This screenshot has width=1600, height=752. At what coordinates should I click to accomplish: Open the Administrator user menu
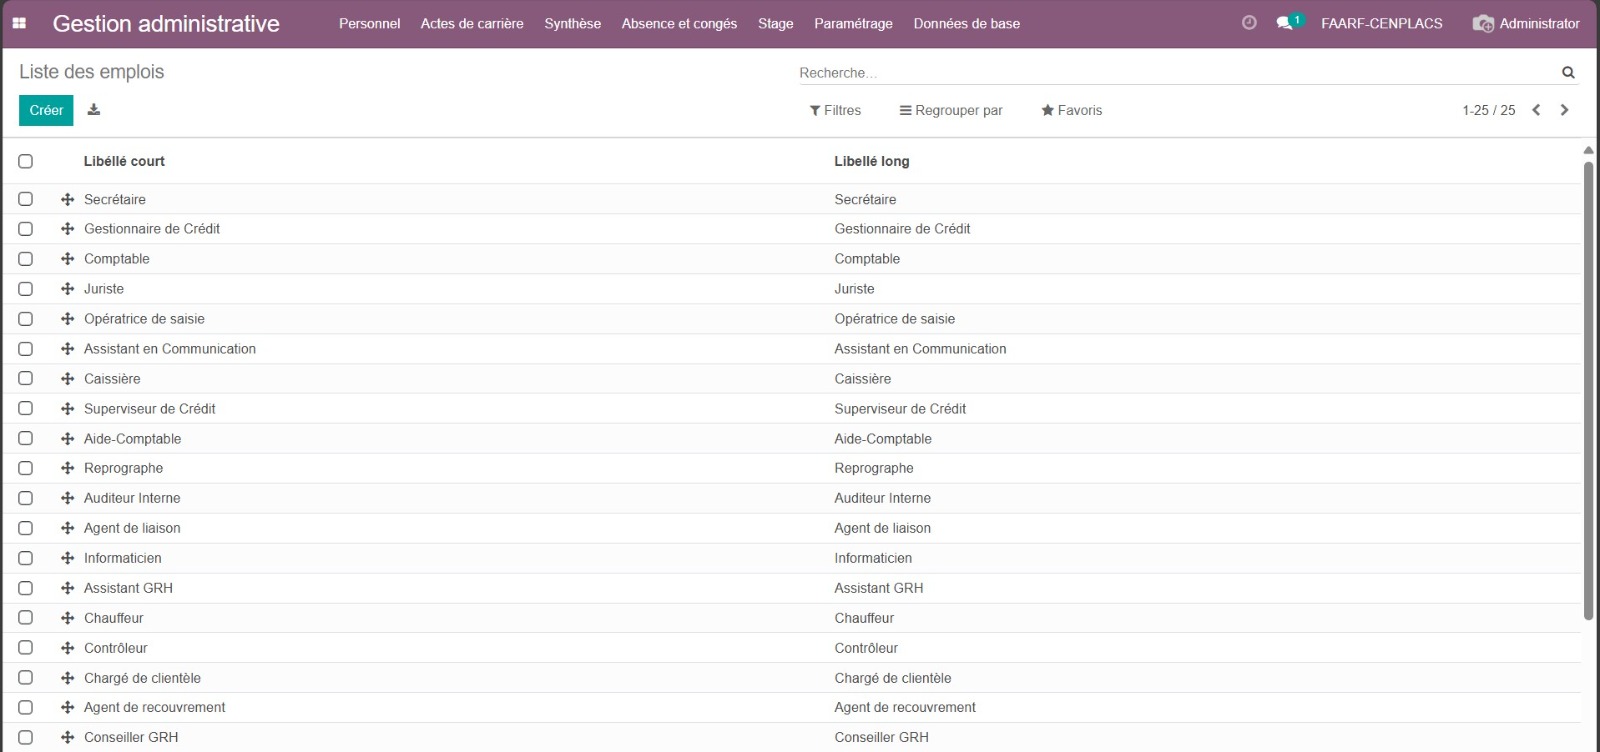pyautogui.click(x=1526, y=23)
